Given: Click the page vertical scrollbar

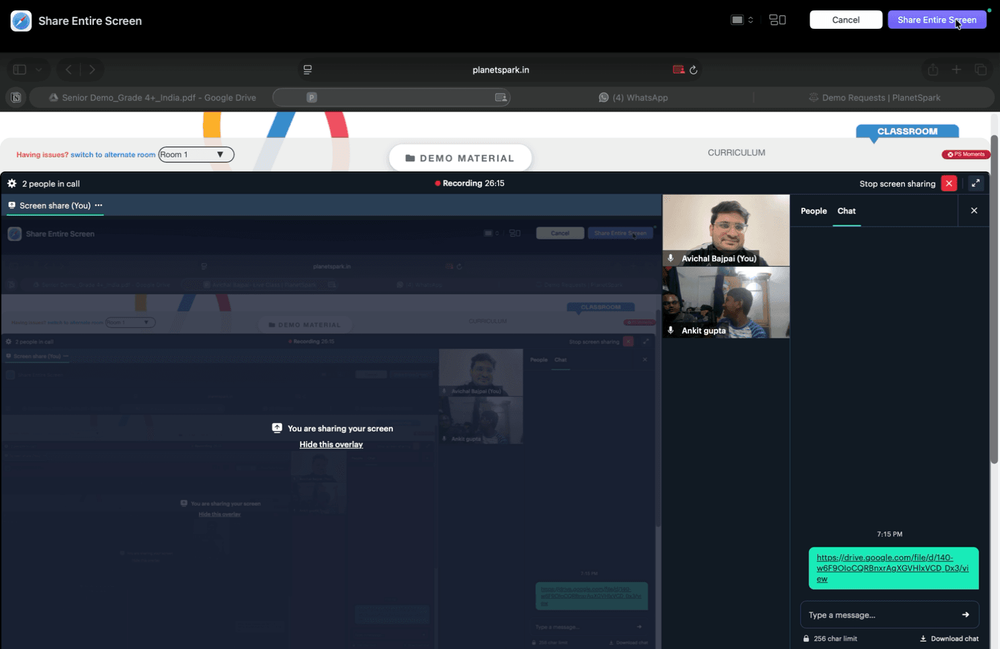Looking at the screenshot, I should 994,300.
